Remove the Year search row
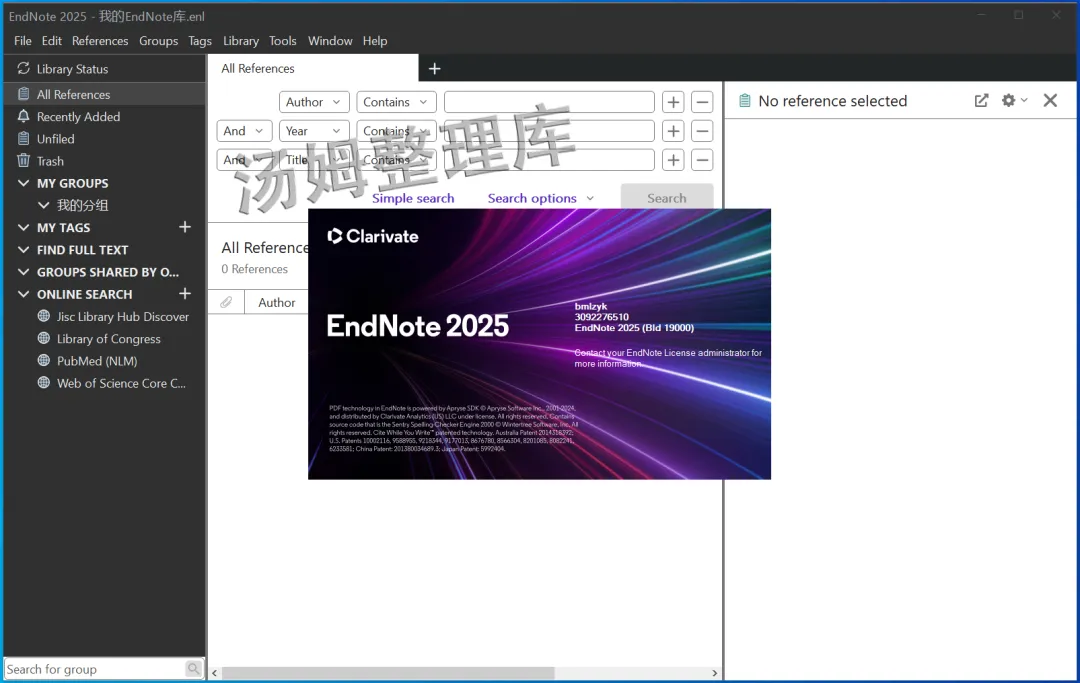The width and height of the screenshot is (1080, 683). 702,131
